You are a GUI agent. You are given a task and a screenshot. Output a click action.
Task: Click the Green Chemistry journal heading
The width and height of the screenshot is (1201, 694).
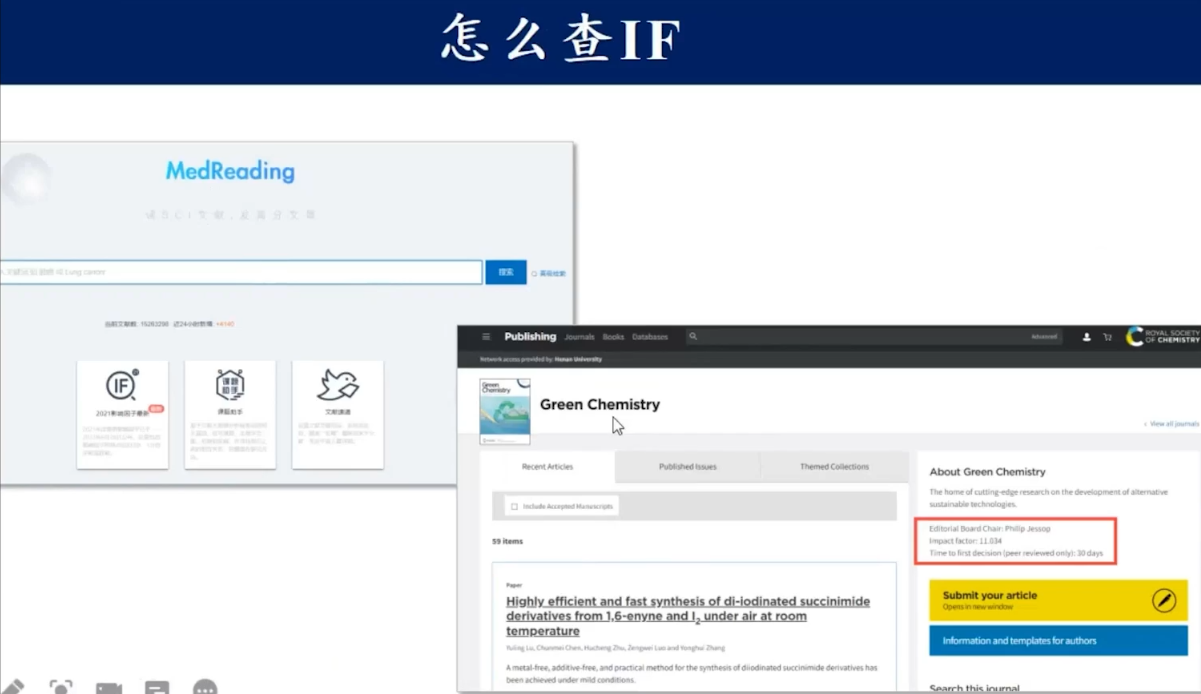point(600,405)
